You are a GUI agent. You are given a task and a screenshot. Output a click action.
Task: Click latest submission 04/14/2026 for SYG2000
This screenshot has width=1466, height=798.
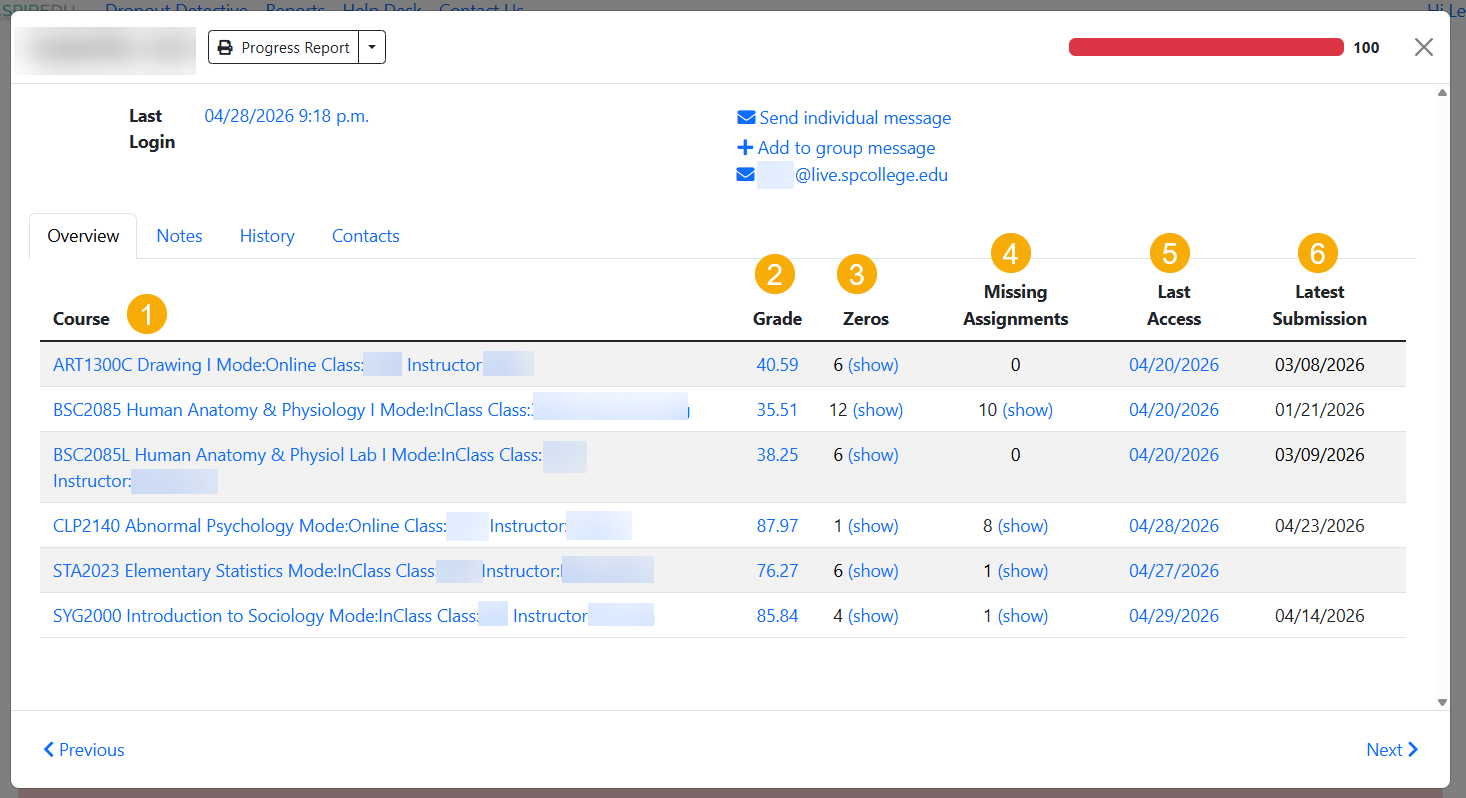tap(1319, 616)
